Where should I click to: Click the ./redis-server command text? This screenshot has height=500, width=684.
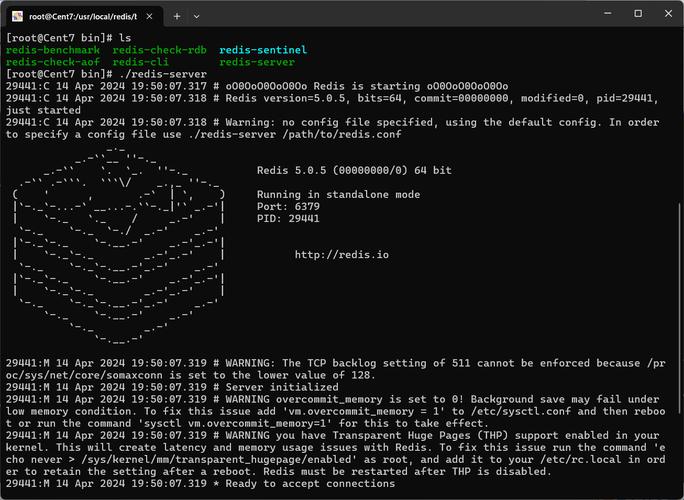tap(163, 74)
